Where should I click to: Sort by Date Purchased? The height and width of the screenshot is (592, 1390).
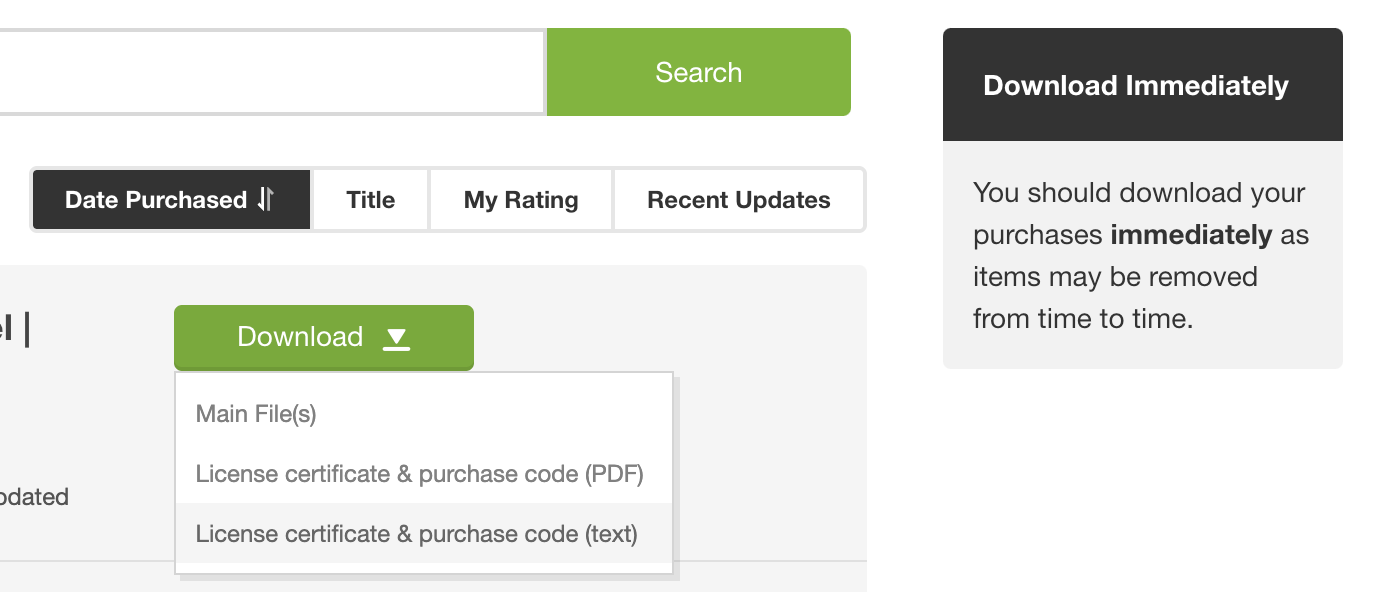[171, 200]
